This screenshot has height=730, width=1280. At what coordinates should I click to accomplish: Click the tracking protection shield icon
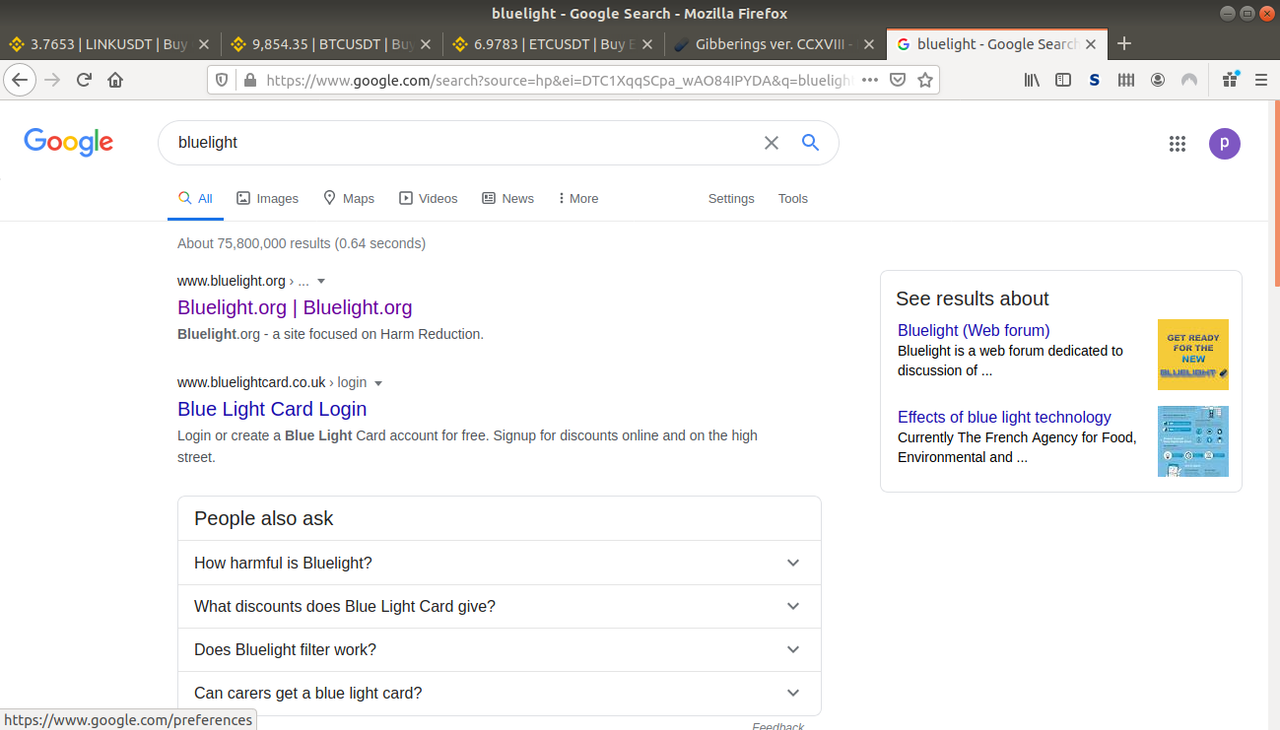click(222, 80)
